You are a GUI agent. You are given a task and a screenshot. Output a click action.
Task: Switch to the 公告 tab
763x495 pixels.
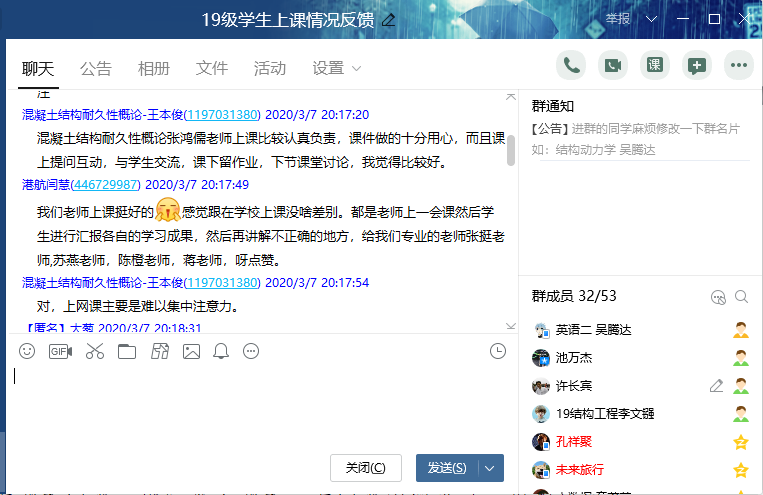pyautogui.click(x=96, y=68)
